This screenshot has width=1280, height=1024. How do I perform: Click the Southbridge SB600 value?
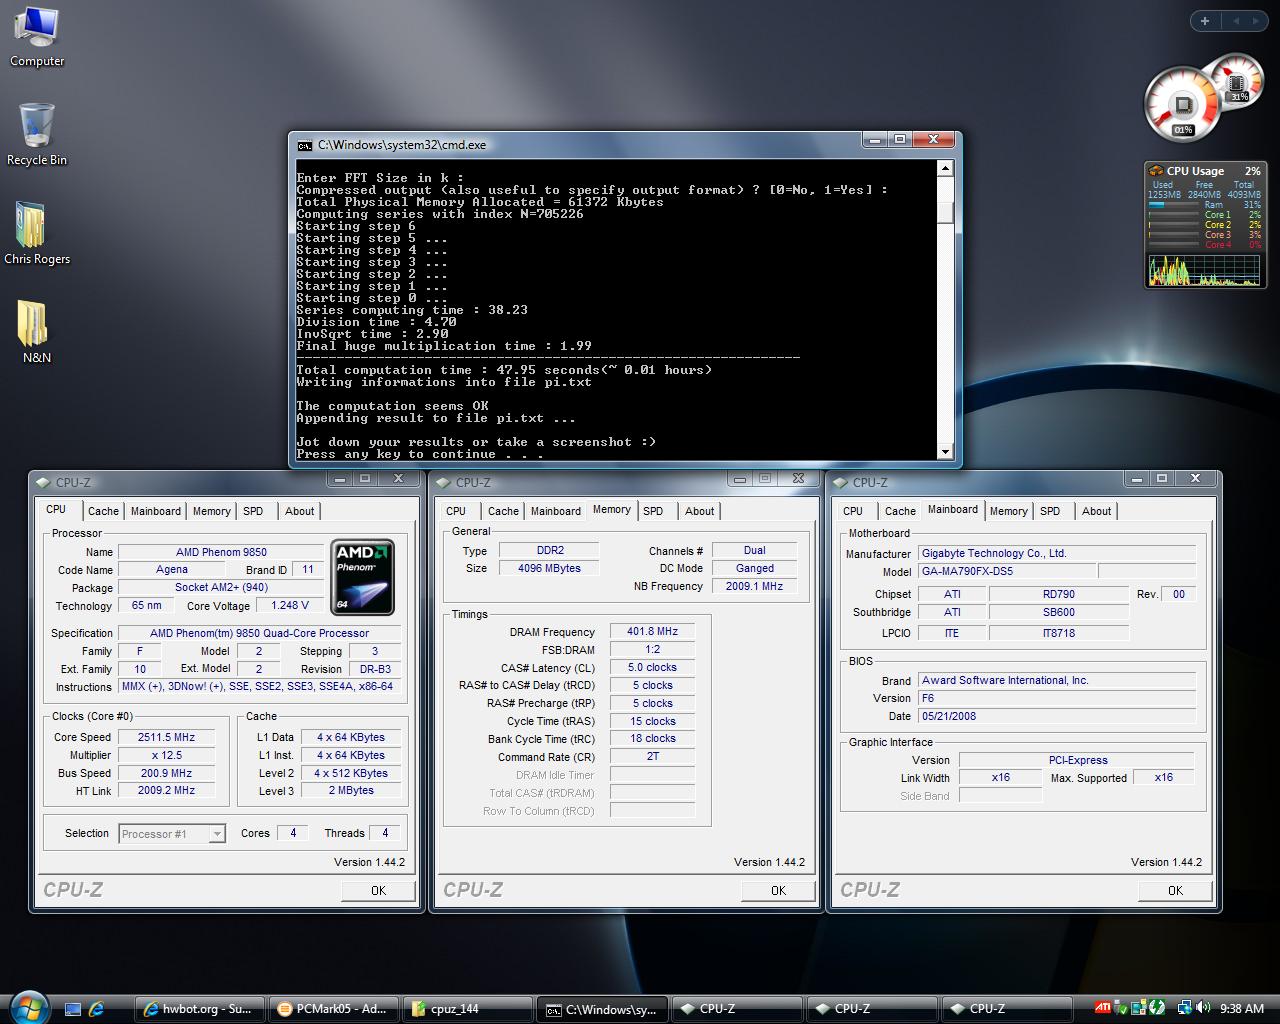click(x=1059, y=612)
